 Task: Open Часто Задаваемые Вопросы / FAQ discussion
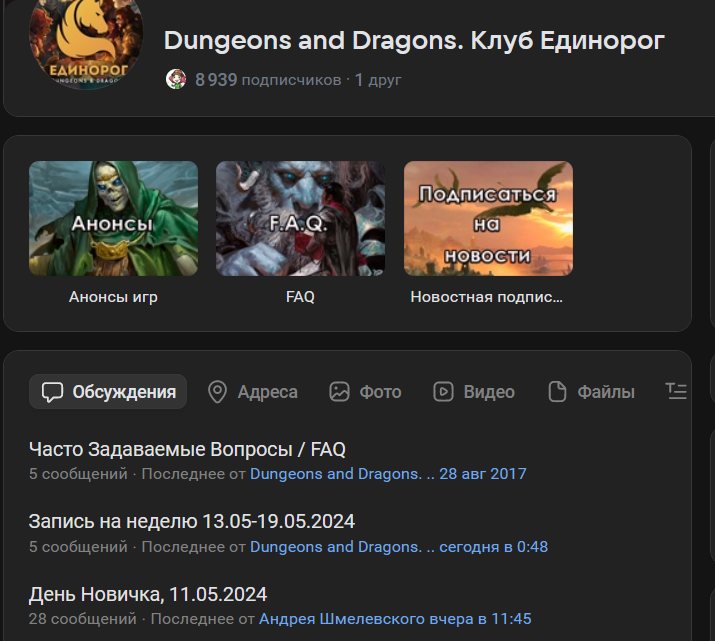[187, 450]
